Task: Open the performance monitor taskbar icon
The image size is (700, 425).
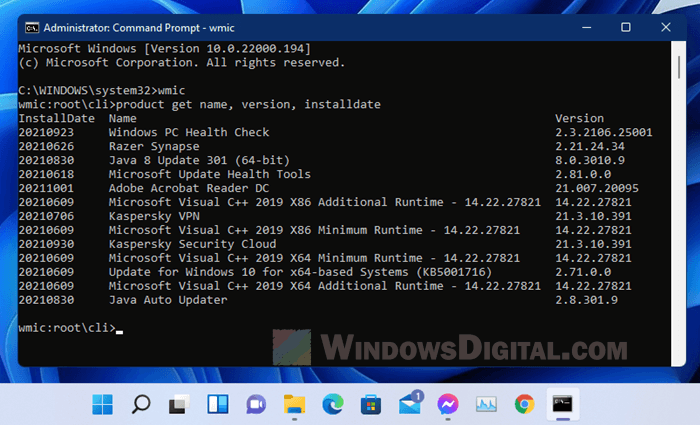Action: click(x=486, y=405)
